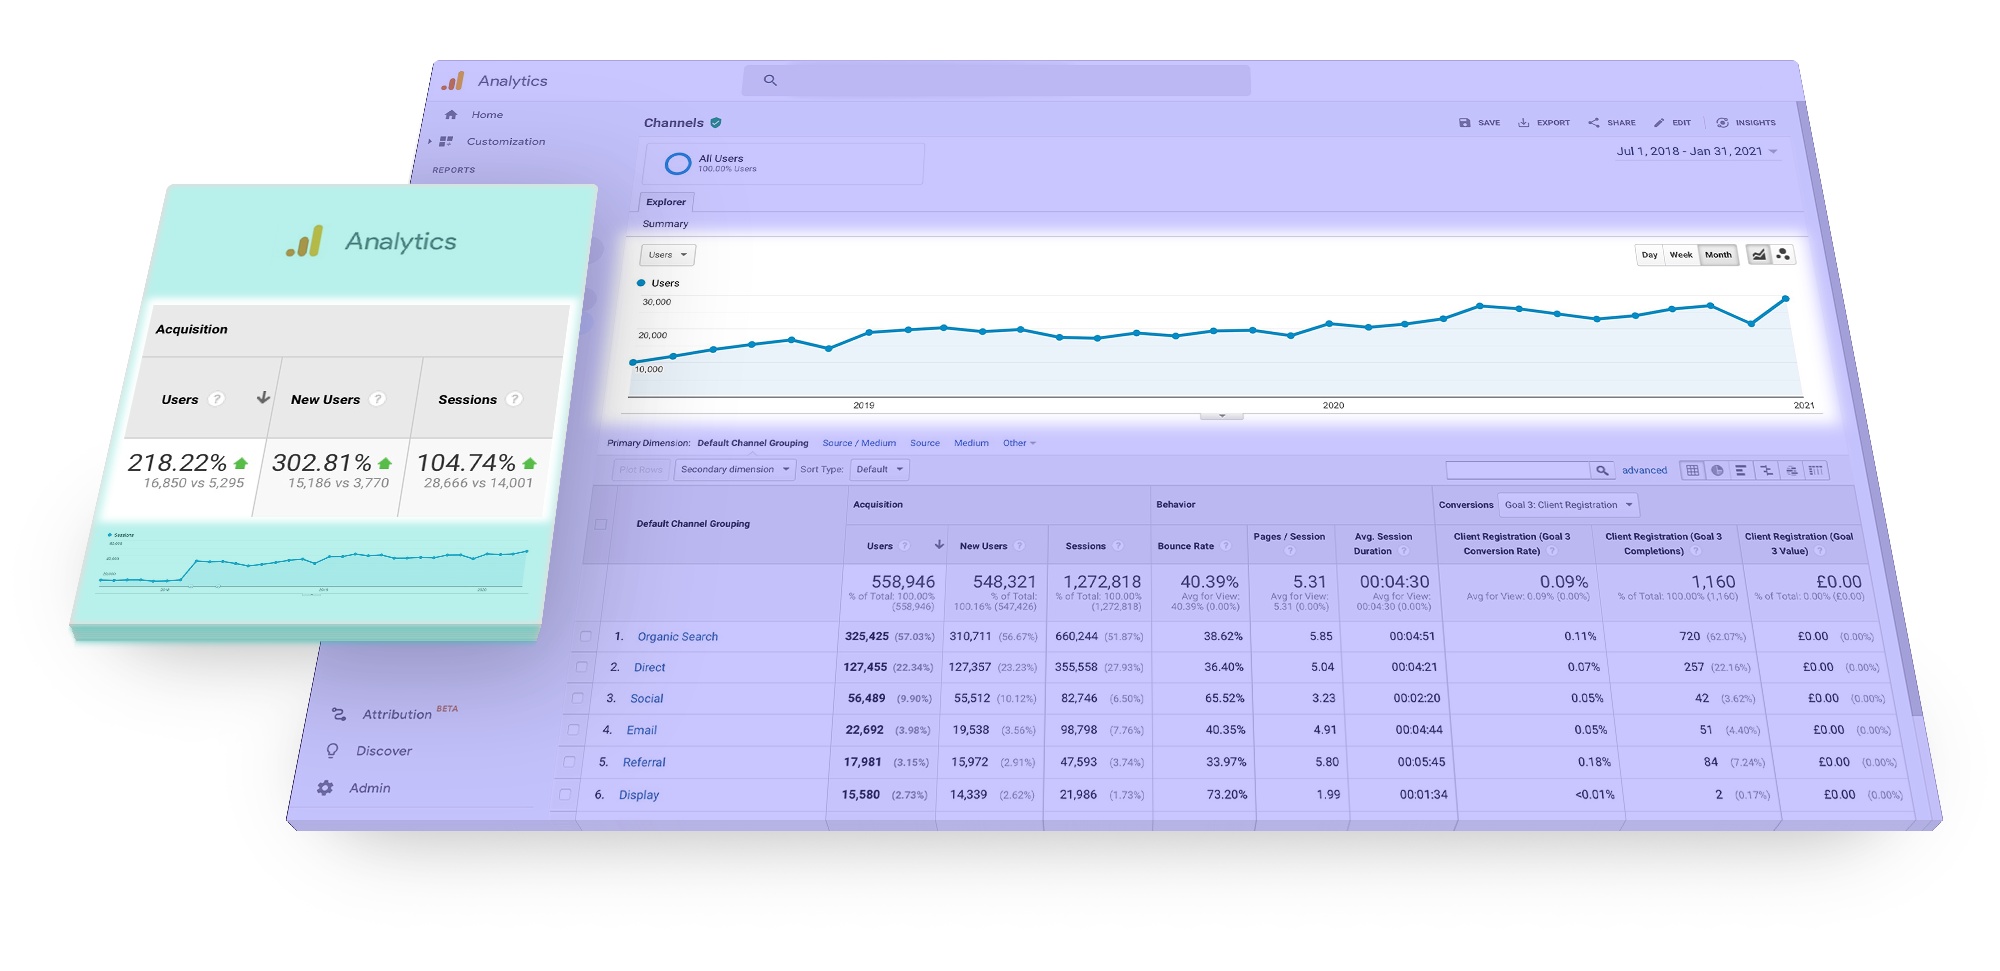Viewport: 2000px width, 971px height.
Task: Open the Users metric dropdown above the chart
Action: coord(668,255)
